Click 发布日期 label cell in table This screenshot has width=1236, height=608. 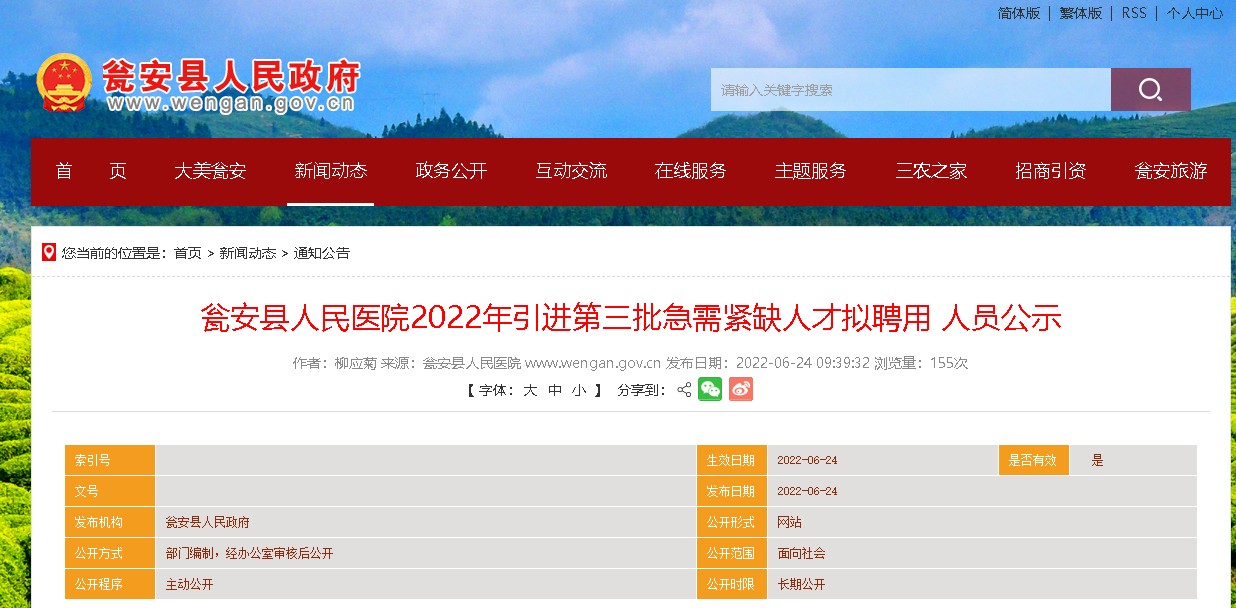731,491
